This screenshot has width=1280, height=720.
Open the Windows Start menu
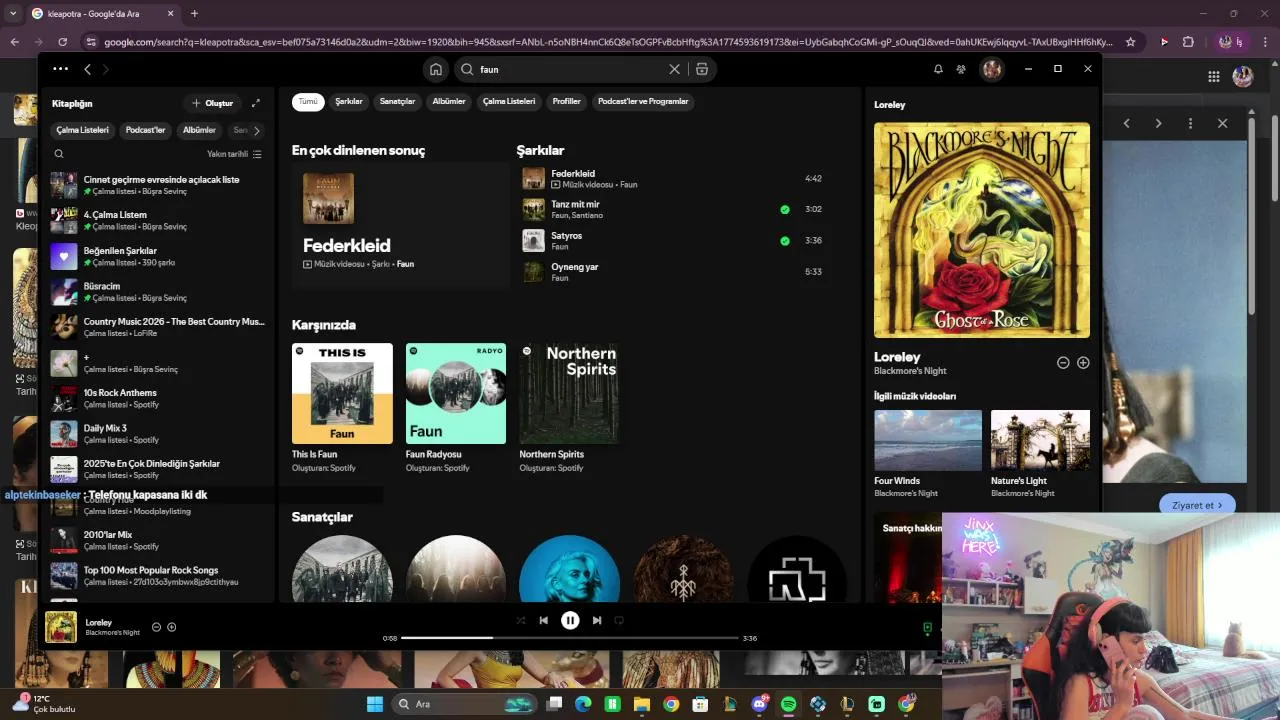[x=375, y=704]
